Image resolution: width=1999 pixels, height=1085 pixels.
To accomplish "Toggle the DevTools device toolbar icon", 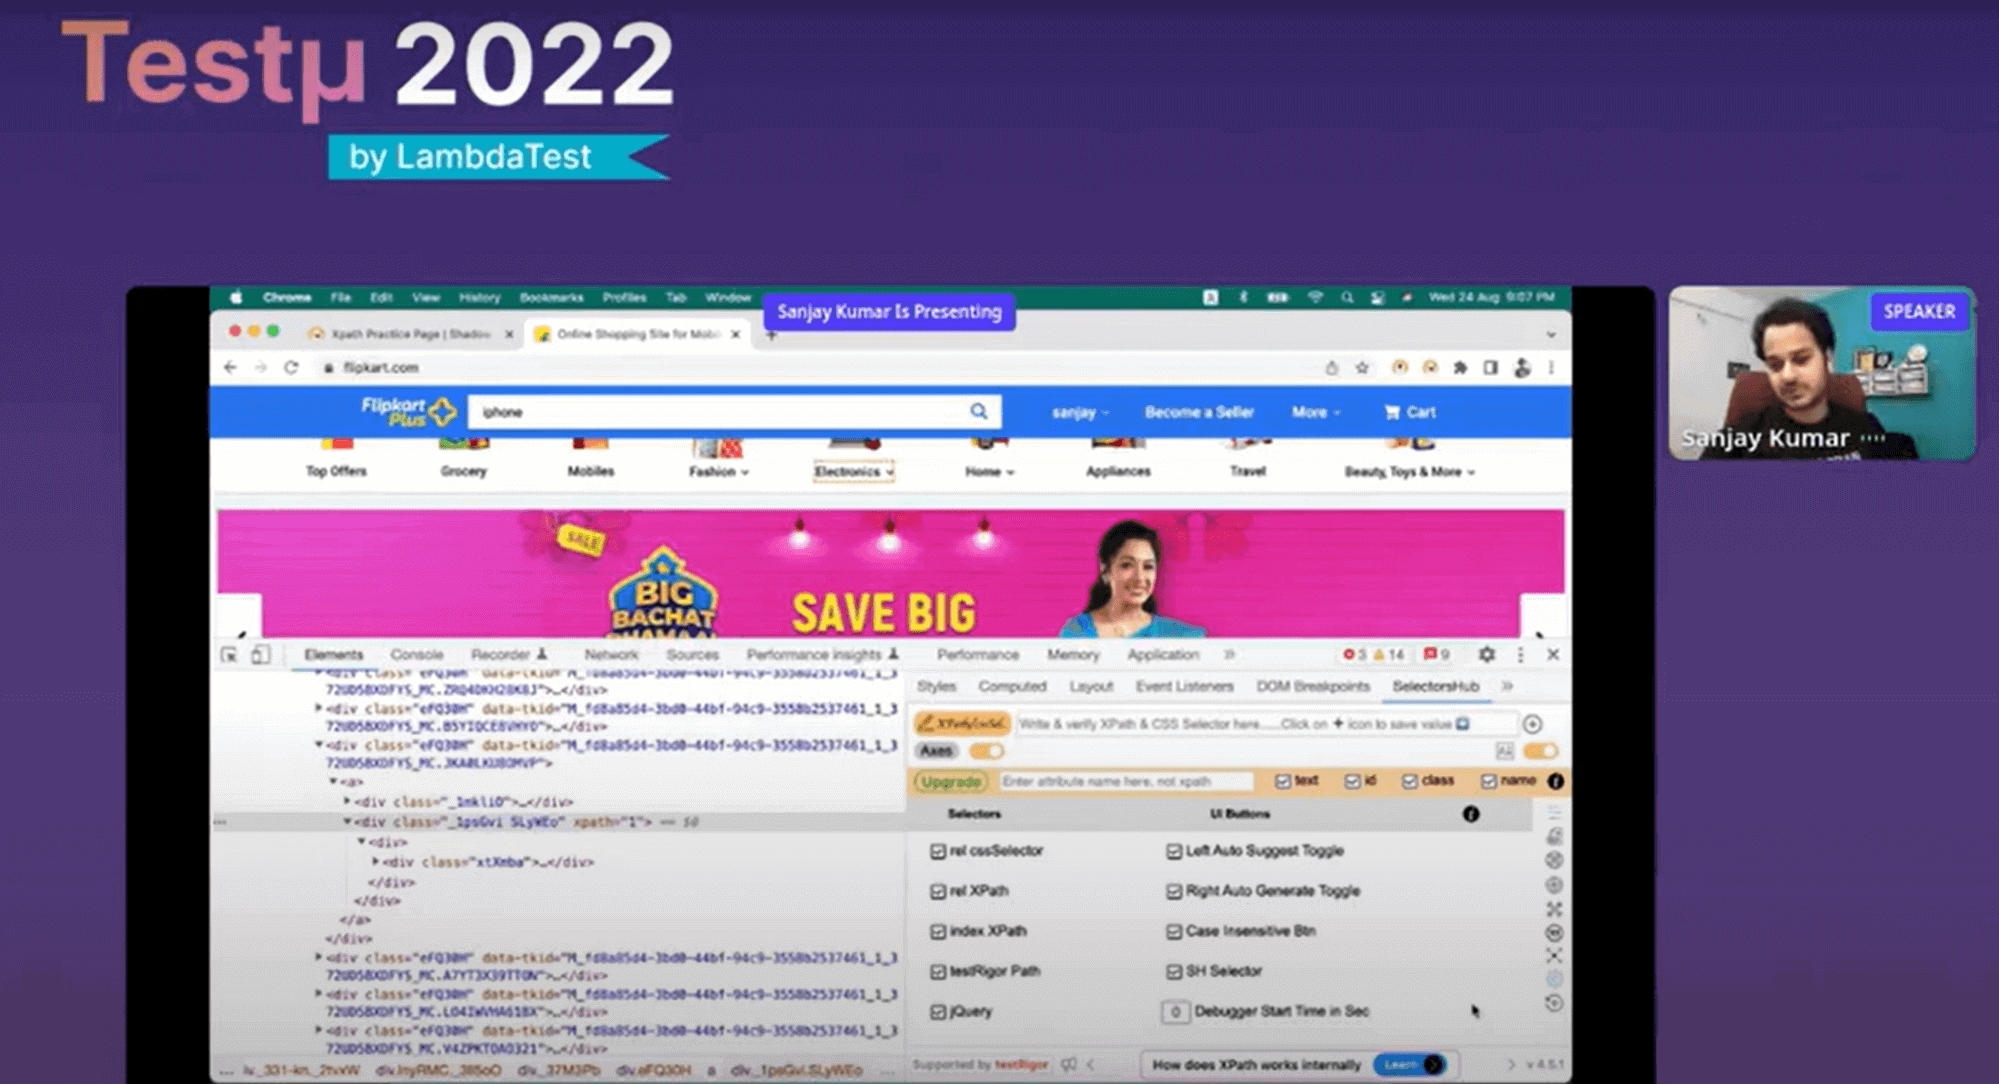I will tap(260, 655).
